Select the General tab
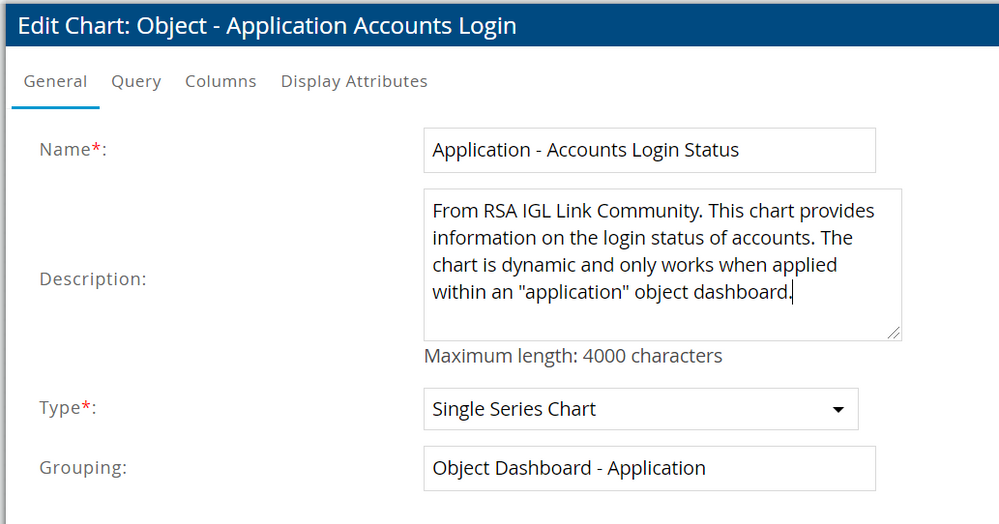 [x=55, y=82]
